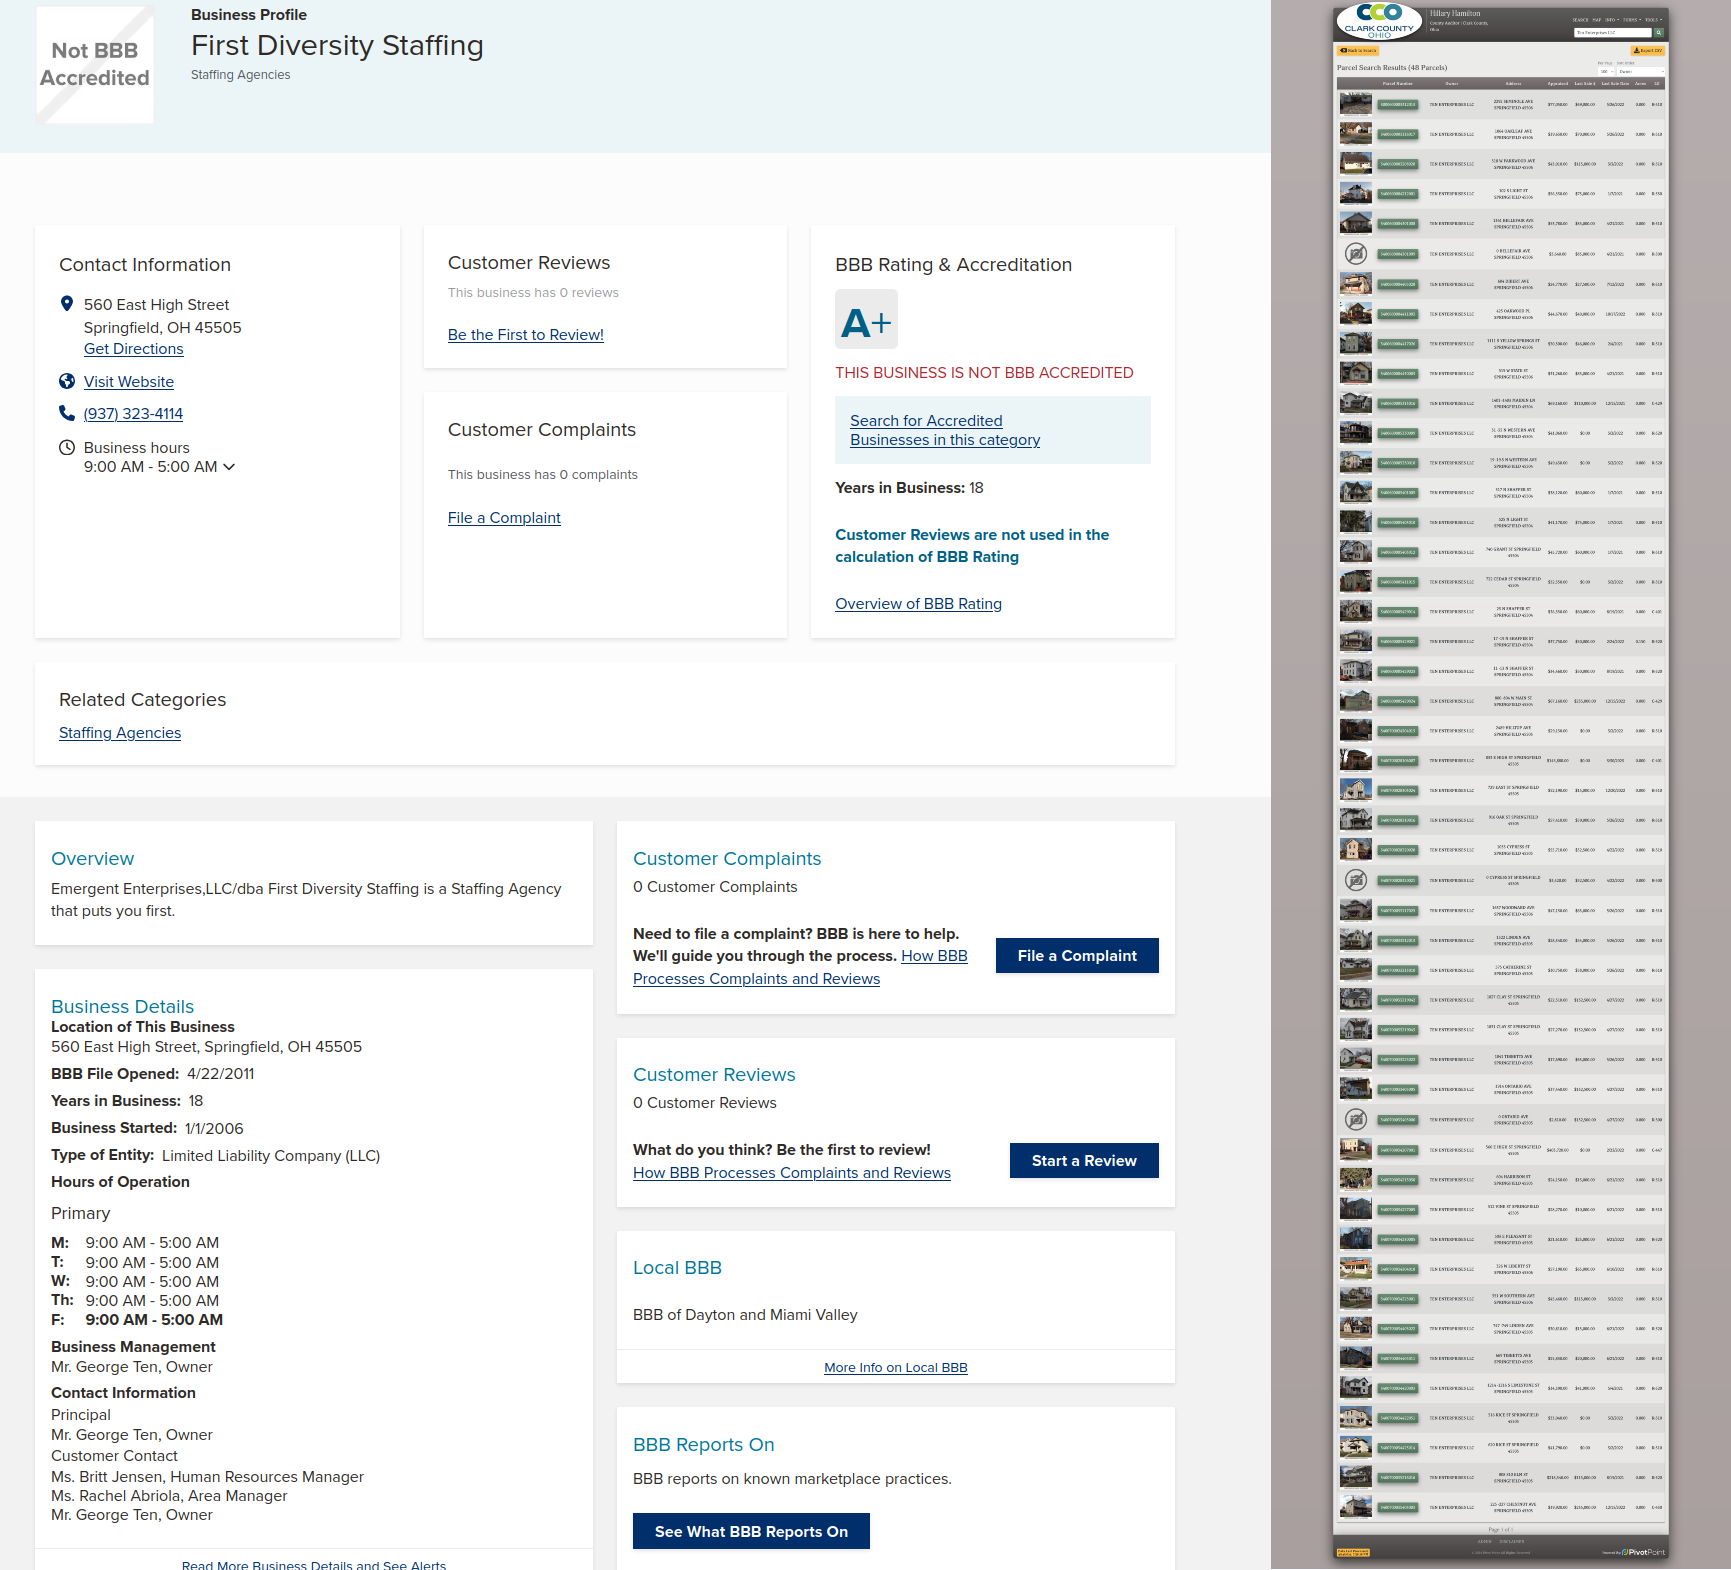Viewport: 1731px width, 1570px height.
Task: Click the 'Parcel Search Results (48 Parcels)' heading
Action: pos(1392,68)
